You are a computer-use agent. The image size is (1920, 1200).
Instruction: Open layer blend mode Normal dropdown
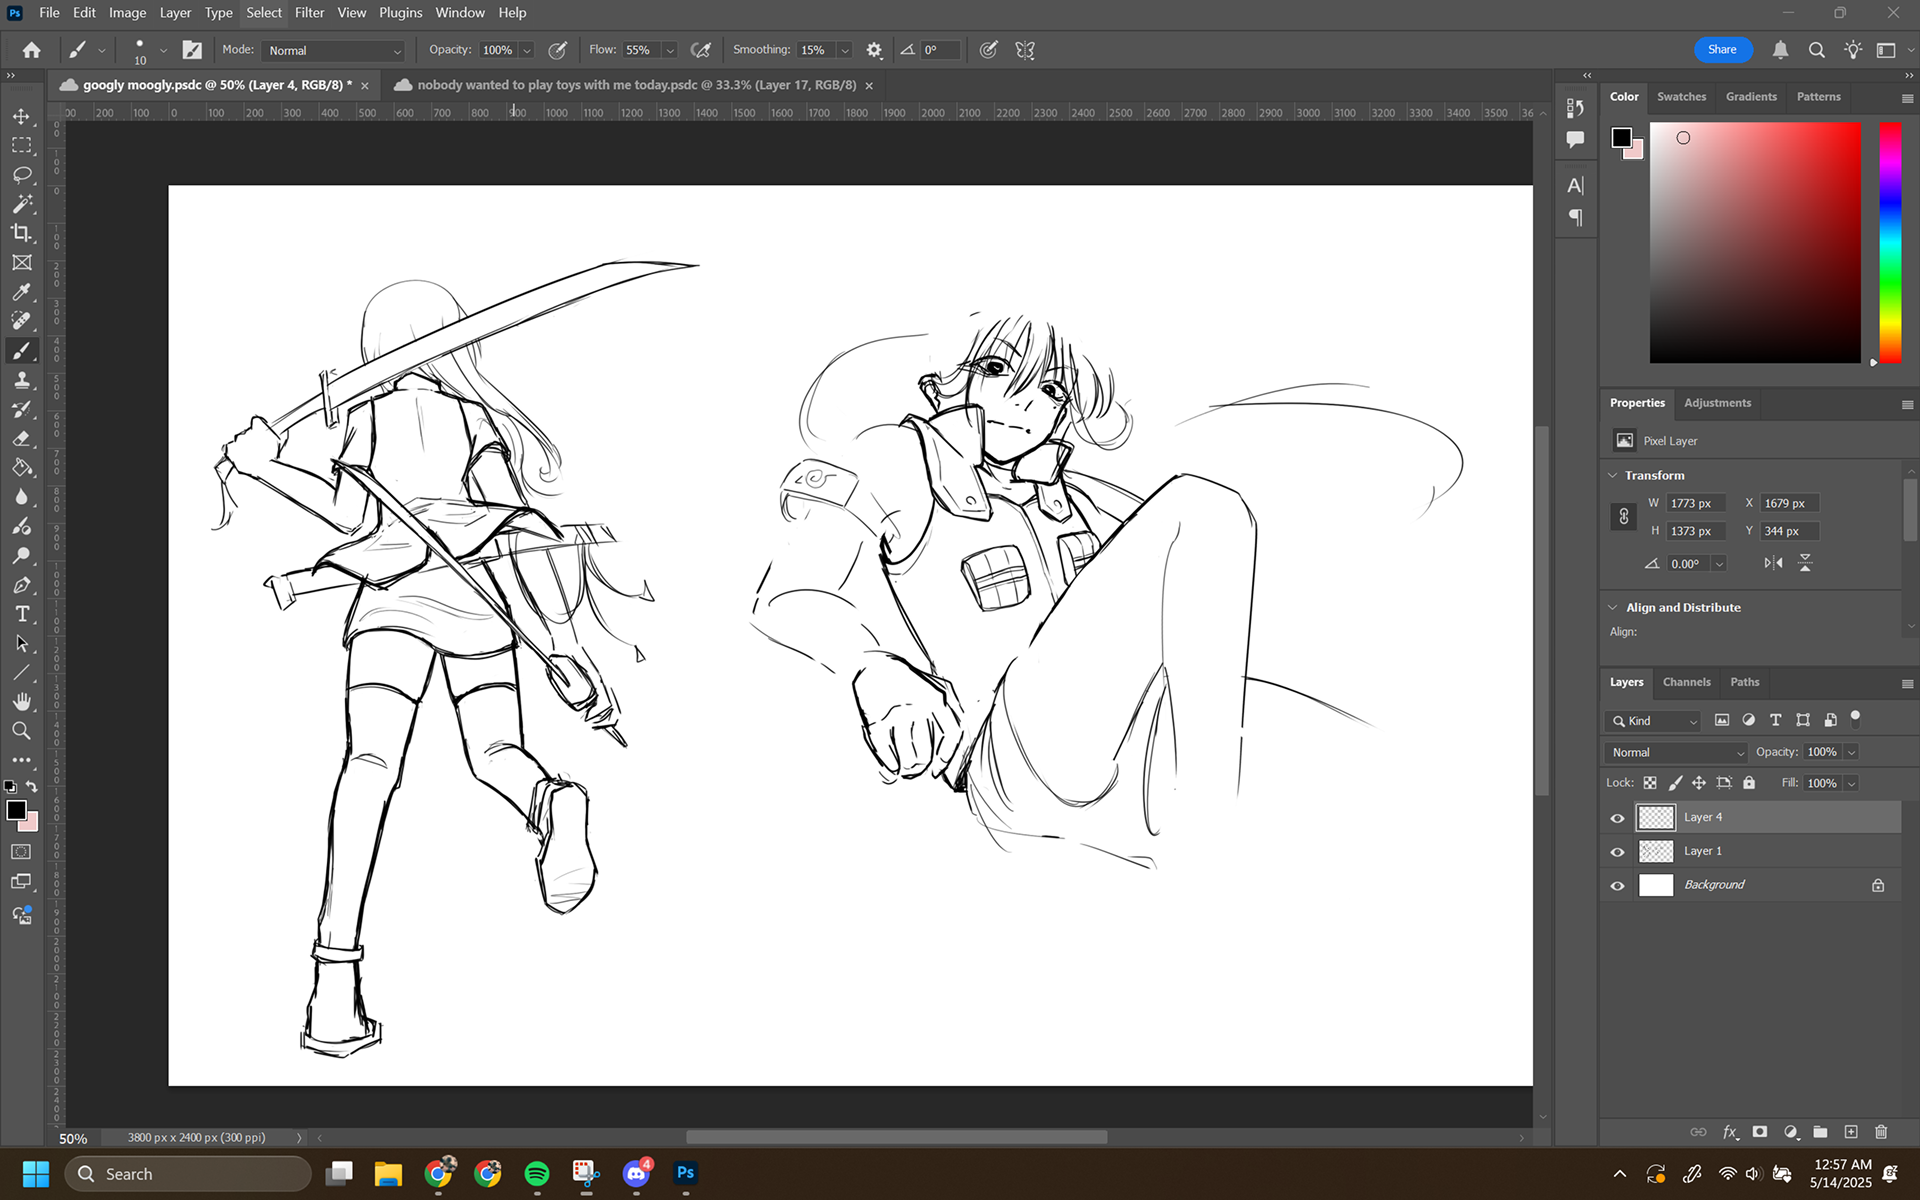1677,752
